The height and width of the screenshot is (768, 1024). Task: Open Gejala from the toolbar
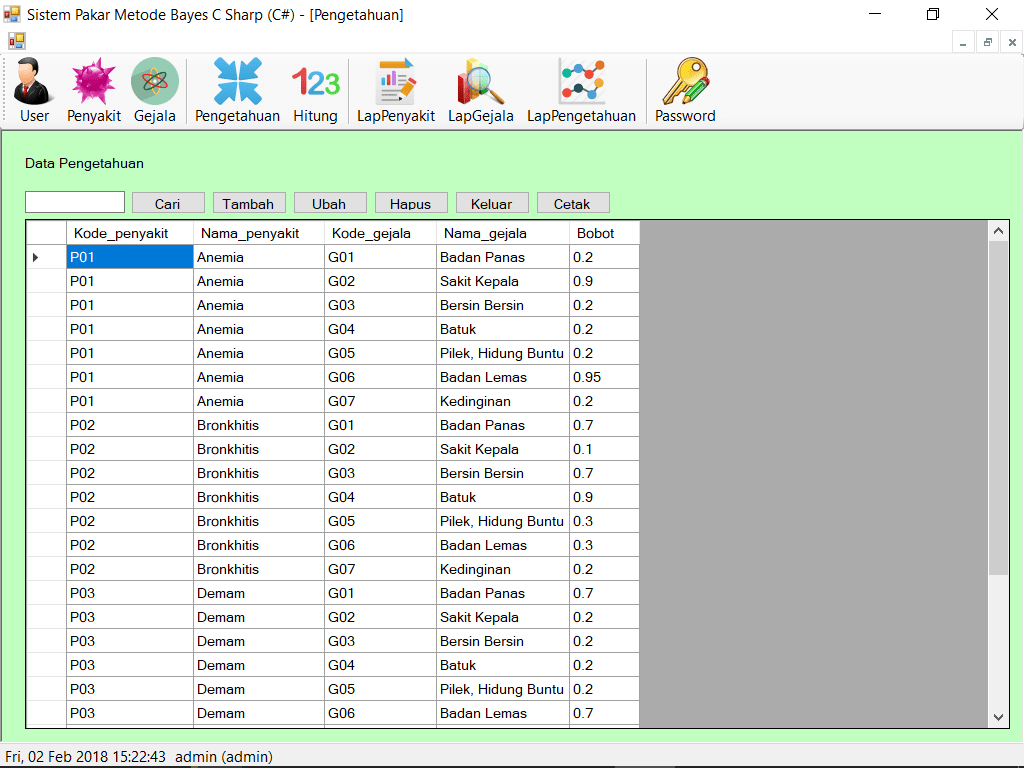155,83
